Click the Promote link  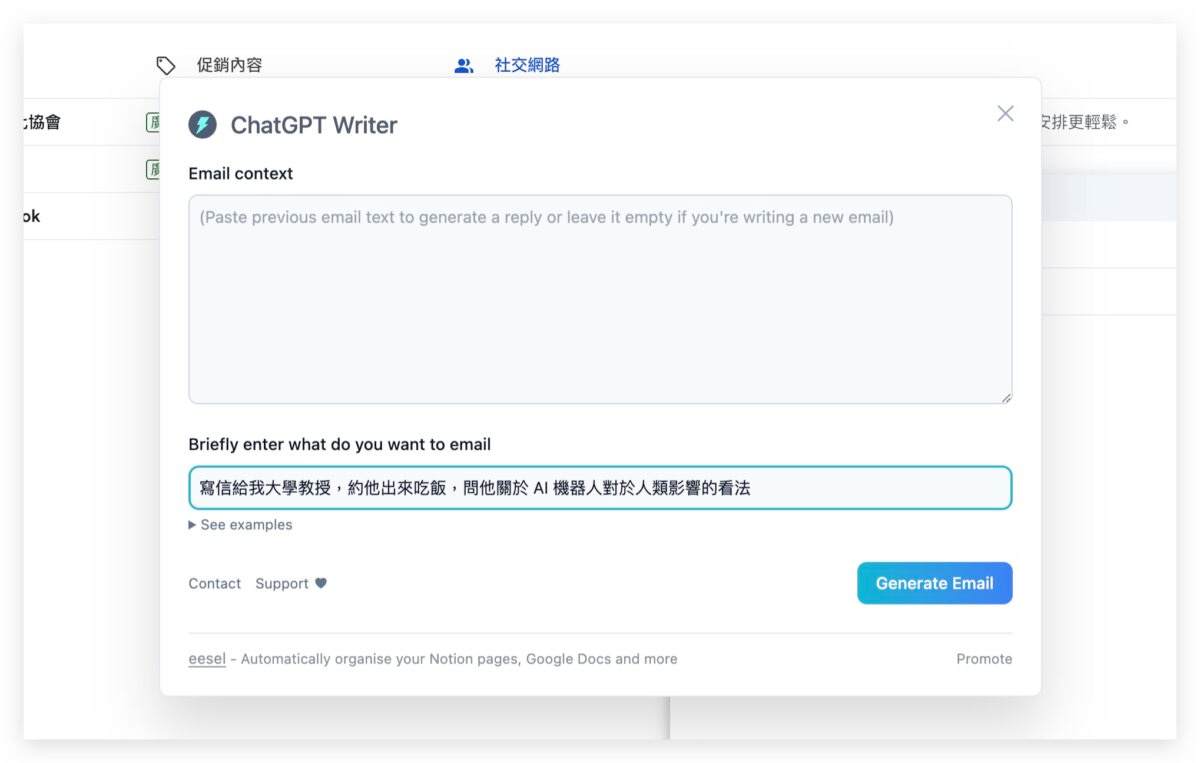point(984,659)
